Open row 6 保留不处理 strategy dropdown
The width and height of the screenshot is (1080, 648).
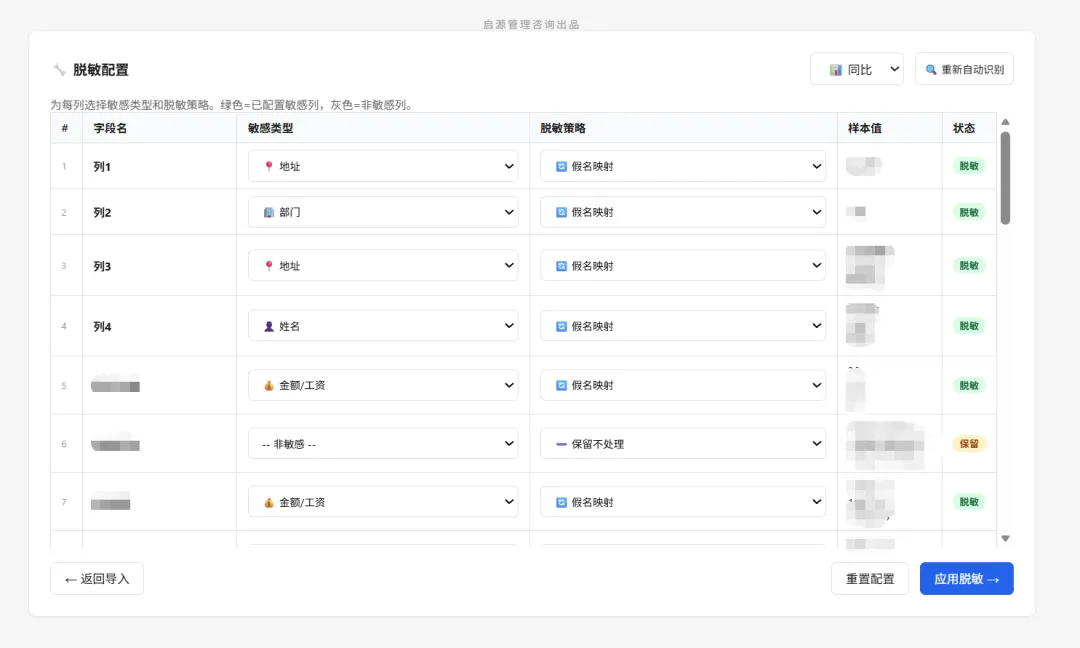[683, 444]
